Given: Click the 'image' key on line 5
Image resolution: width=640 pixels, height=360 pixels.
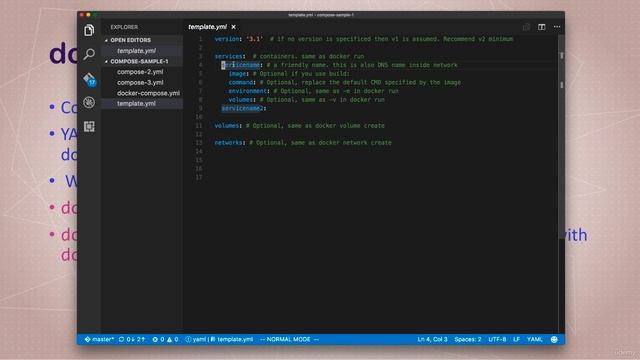Looking at the screenshot, I should pyautogui.click(x=237, y=74).
